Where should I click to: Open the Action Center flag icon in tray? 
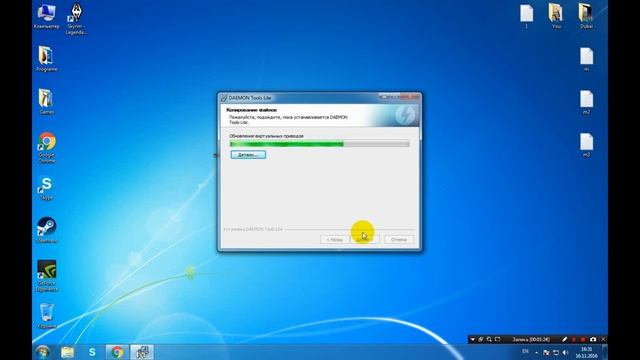[x=546, y=352]
